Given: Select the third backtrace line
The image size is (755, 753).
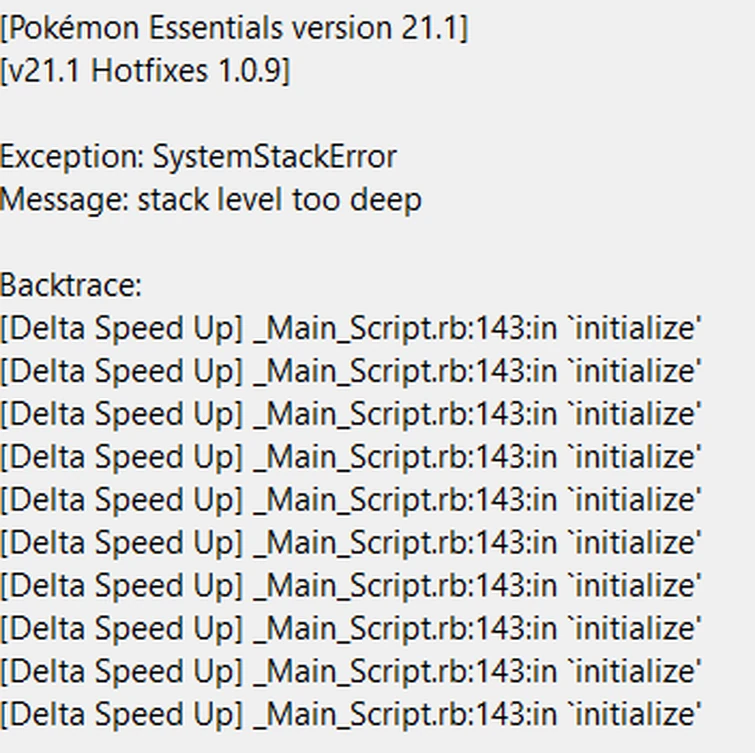Looking at the screenshot, I should [350, 415].
